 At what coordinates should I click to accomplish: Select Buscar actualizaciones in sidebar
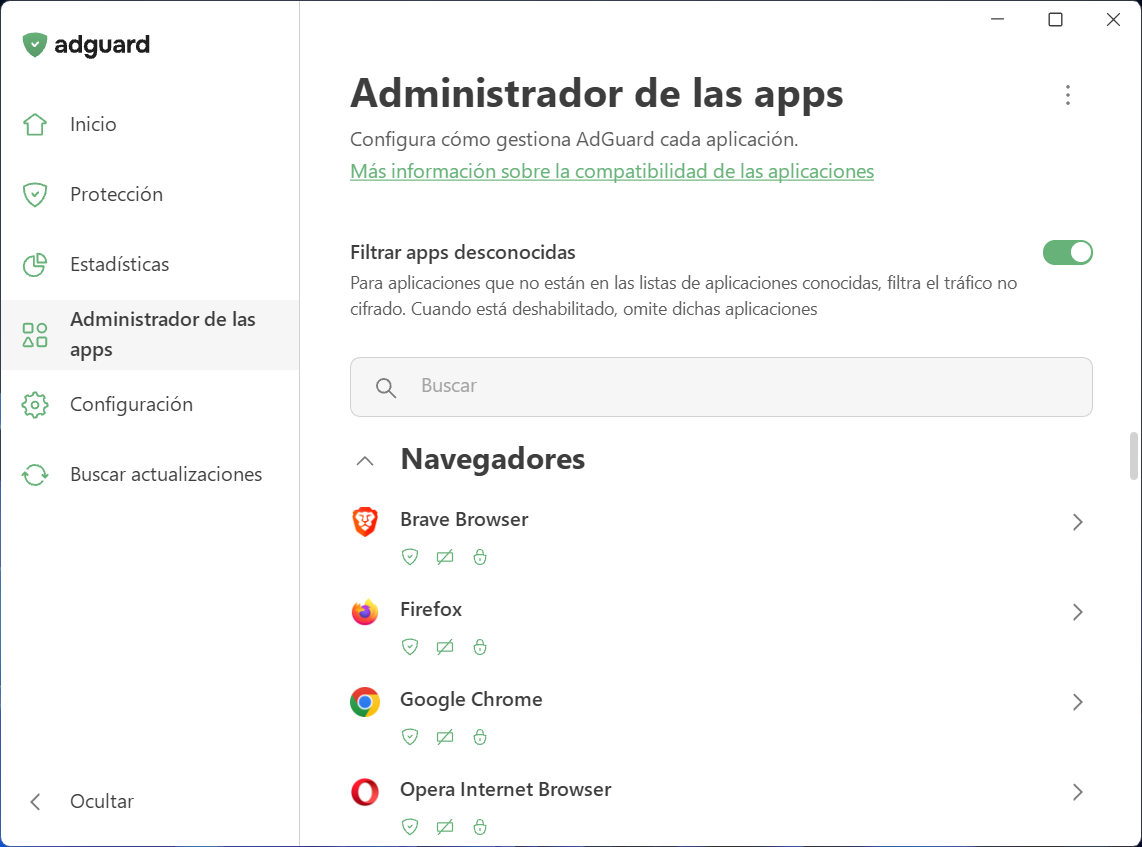pyautogui.click(x=149, y=475)
